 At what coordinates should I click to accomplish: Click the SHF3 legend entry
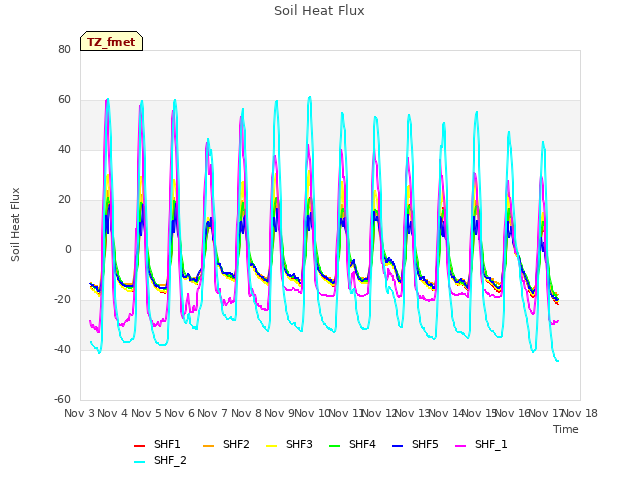[x=289, y=444]
